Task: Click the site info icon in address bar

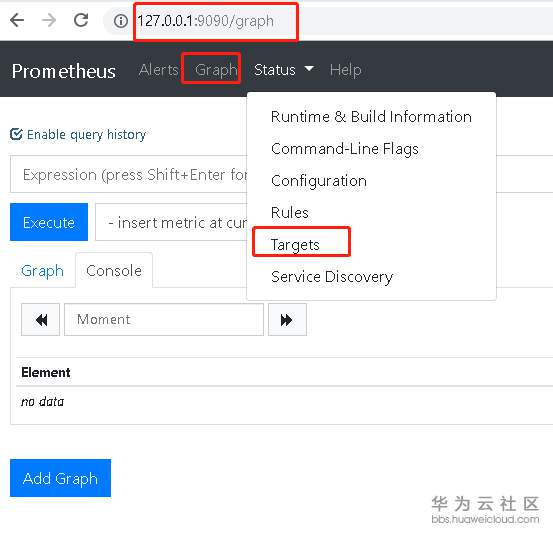Action: pos(121,21)
